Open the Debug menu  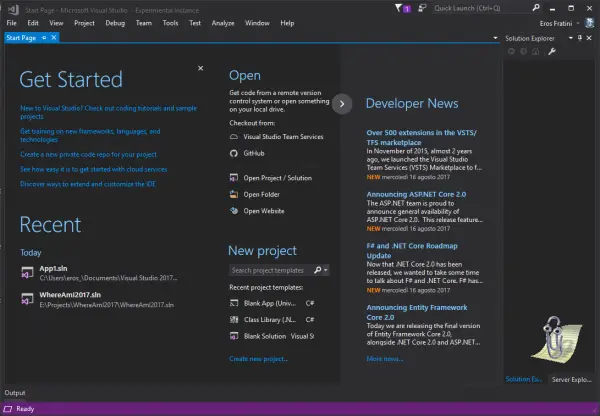tap(115, 23)
